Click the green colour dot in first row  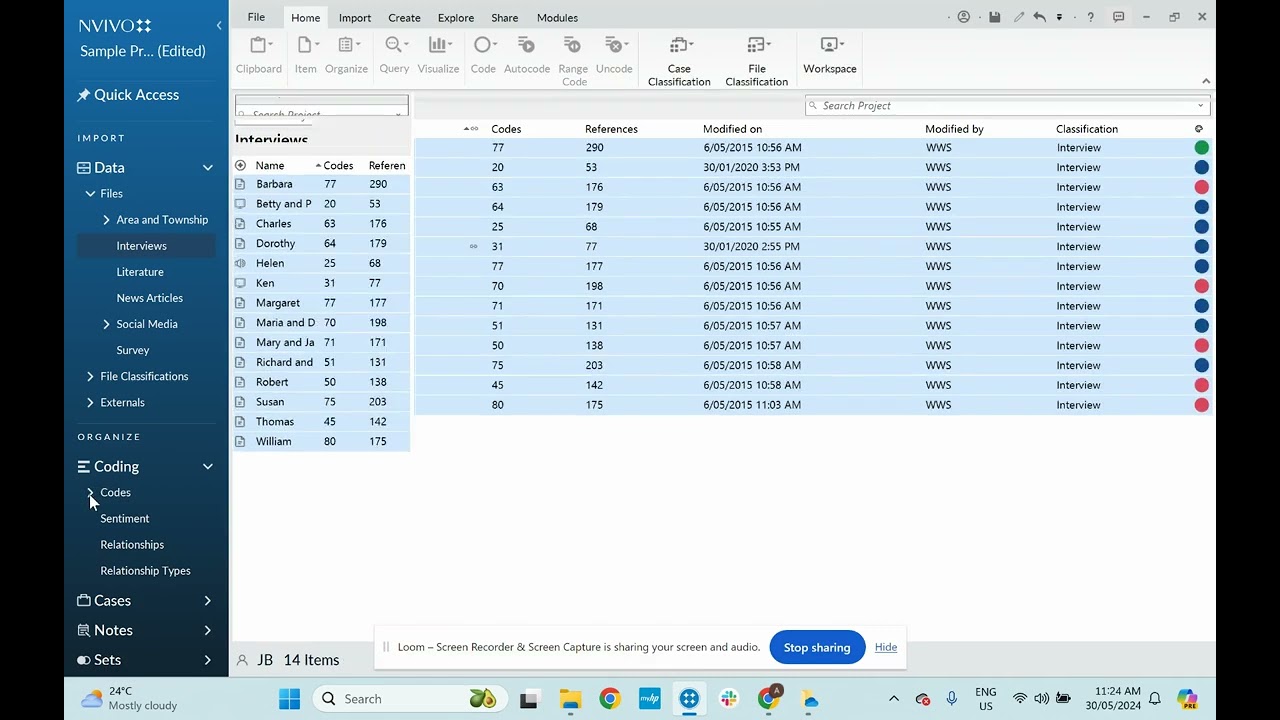(x=1202, y=147)
